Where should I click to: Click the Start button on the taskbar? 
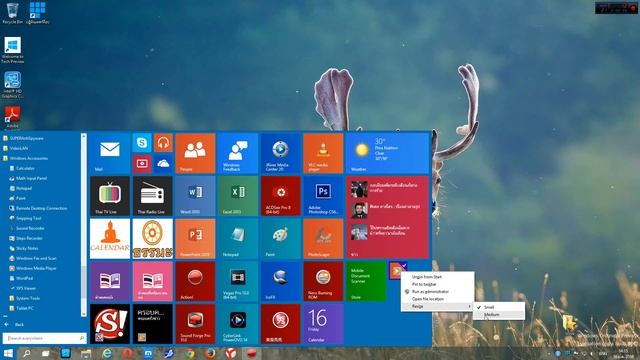click(x=8, y=353)
